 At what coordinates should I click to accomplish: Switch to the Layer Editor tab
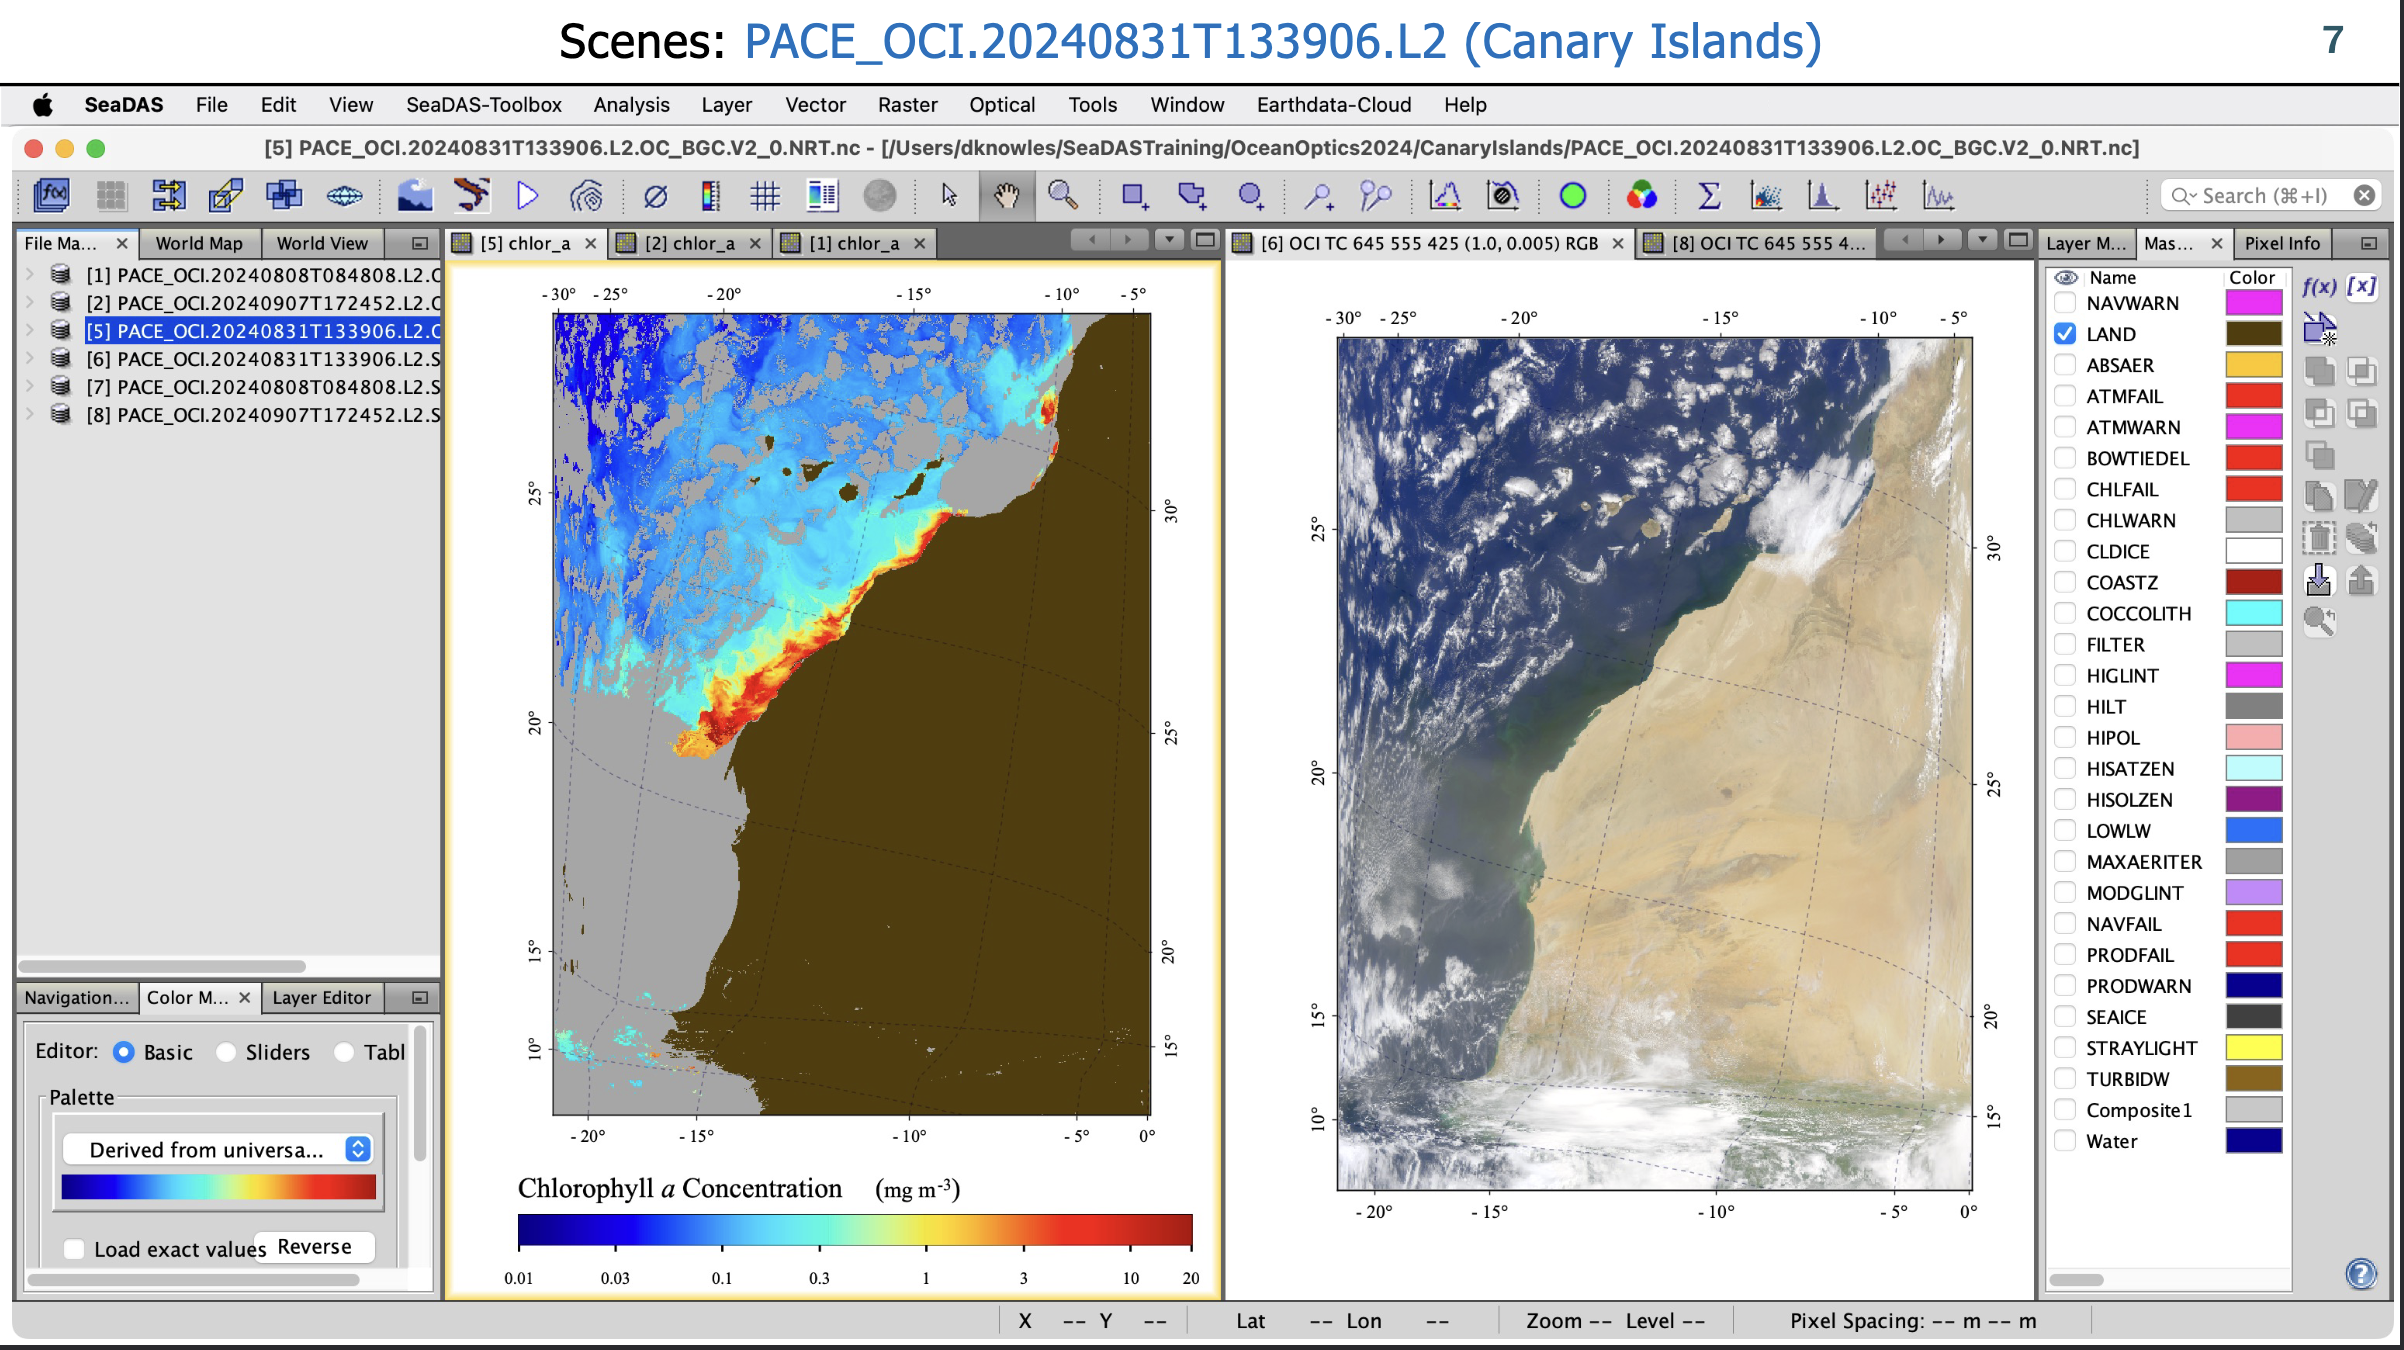click(321, 997)
